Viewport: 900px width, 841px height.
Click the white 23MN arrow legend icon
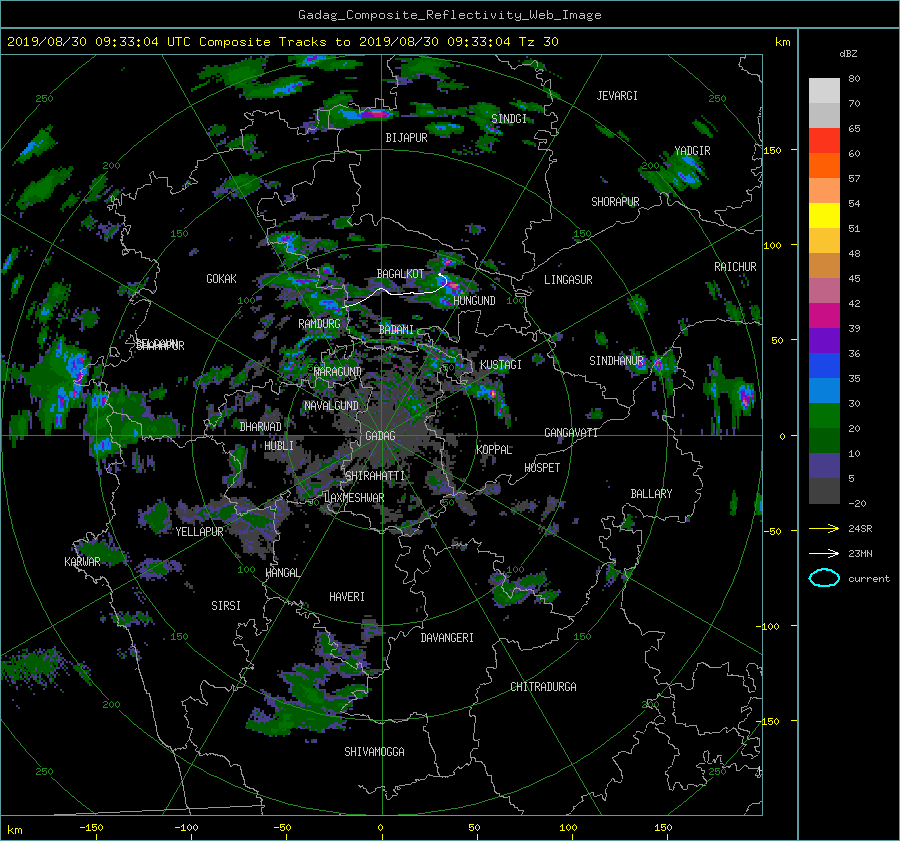pyautogui.click(x=824, y=553)
